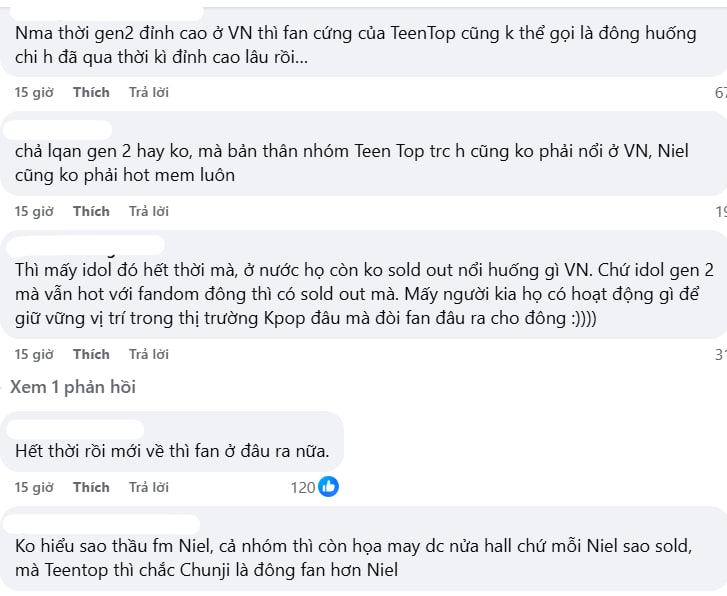The width and height of the screenshot is (727, 596).
Task: Select "15 giờ" timestamp under "Hết thời rồi" comment
Action: 34,487
